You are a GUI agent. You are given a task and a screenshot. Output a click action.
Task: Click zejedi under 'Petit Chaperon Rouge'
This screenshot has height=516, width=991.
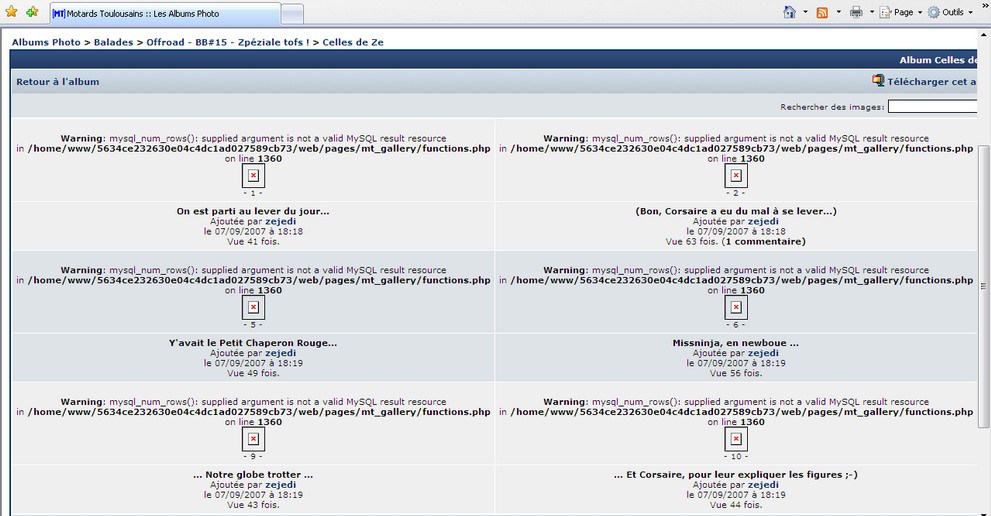pos(281,353)
